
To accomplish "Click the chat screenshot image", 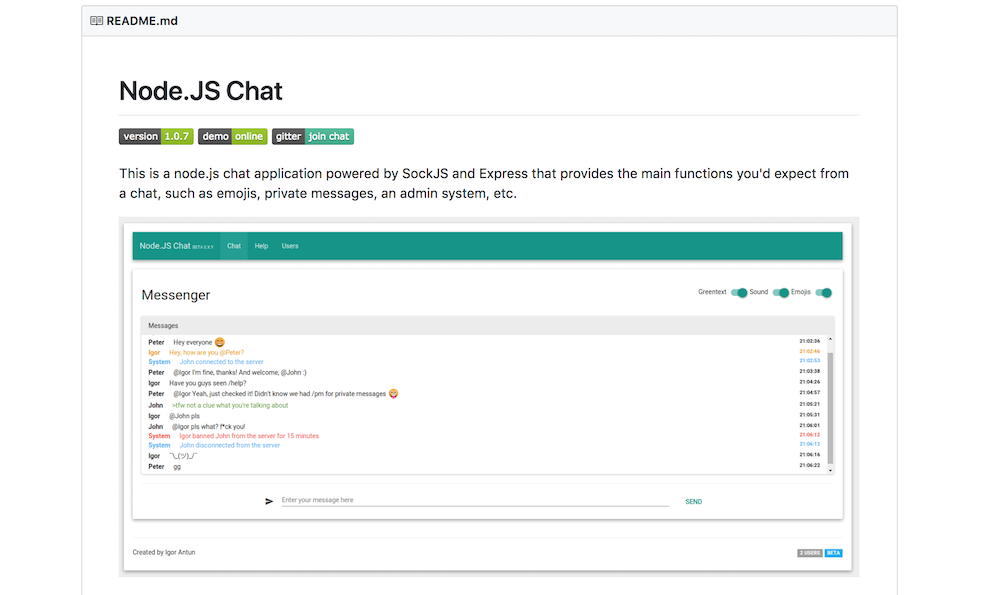I will (489, 397).
